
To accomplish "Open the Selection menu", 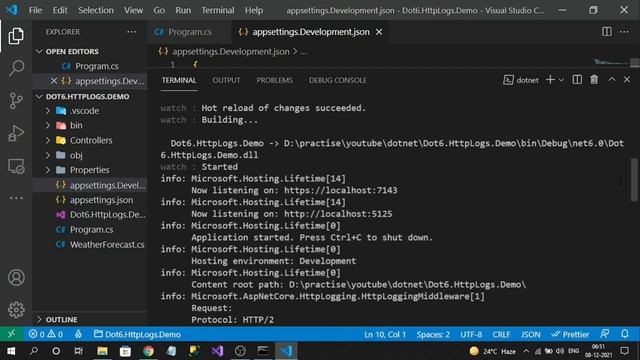I will click(x=96, y=10).
